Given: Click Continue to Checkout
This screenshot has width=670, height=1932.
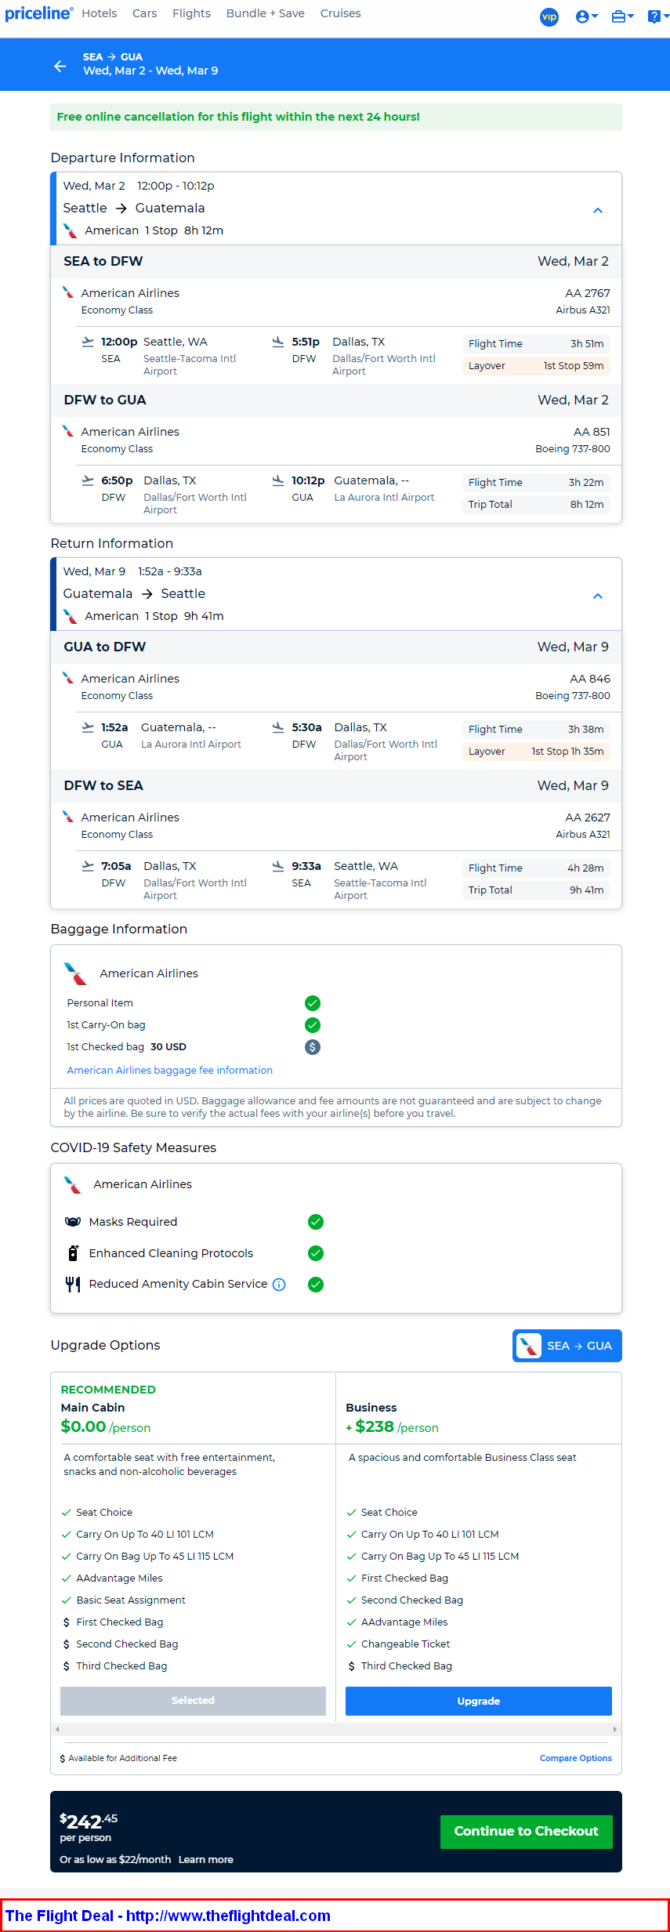Looking at the screenshot, I should tap(526, 1831).
